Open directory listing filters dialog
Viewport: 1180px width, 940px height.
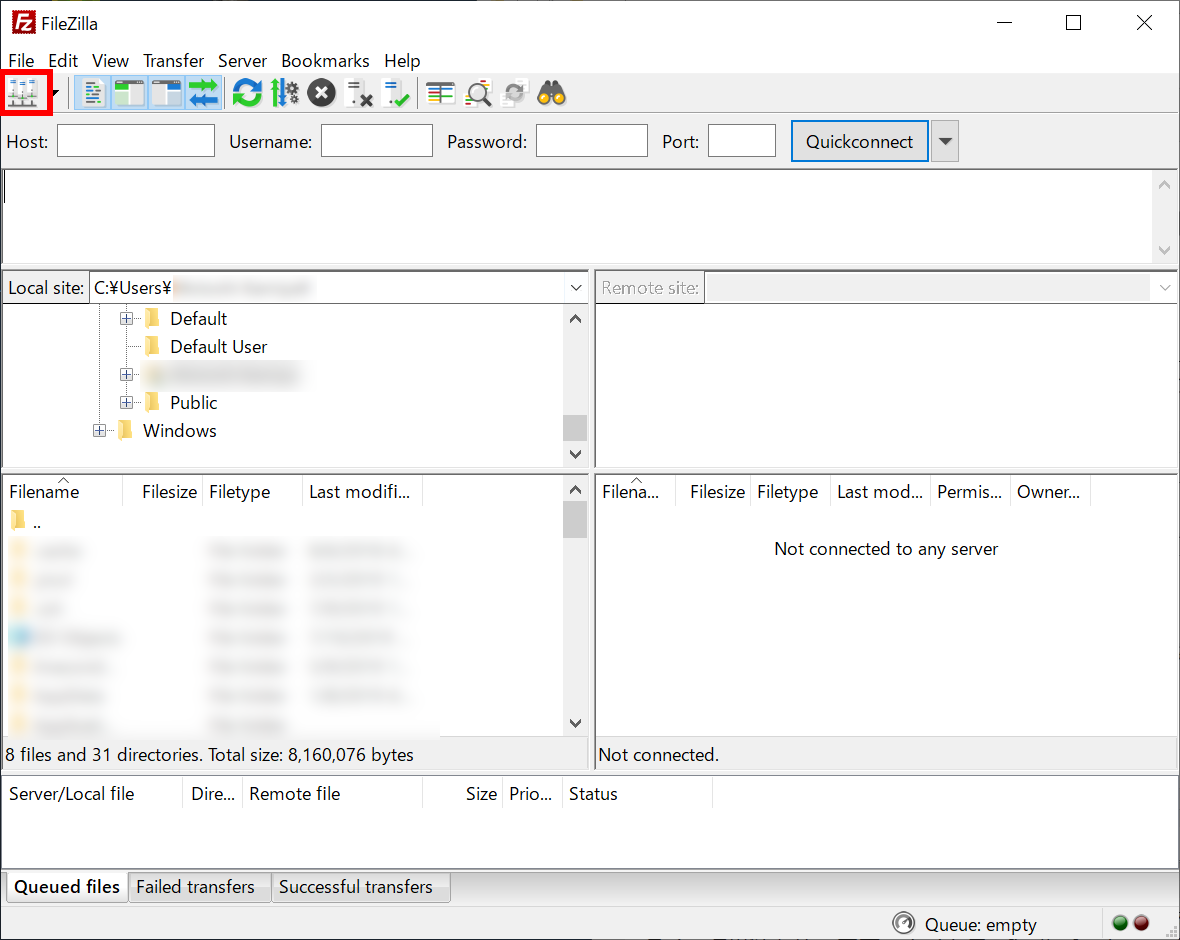pyautogui.click(x=440, y=93)
